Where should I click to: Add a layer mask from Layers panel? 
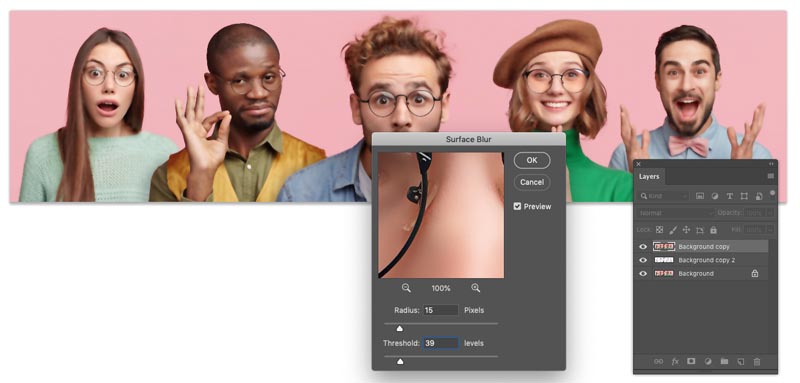click(x=691, y=361)
